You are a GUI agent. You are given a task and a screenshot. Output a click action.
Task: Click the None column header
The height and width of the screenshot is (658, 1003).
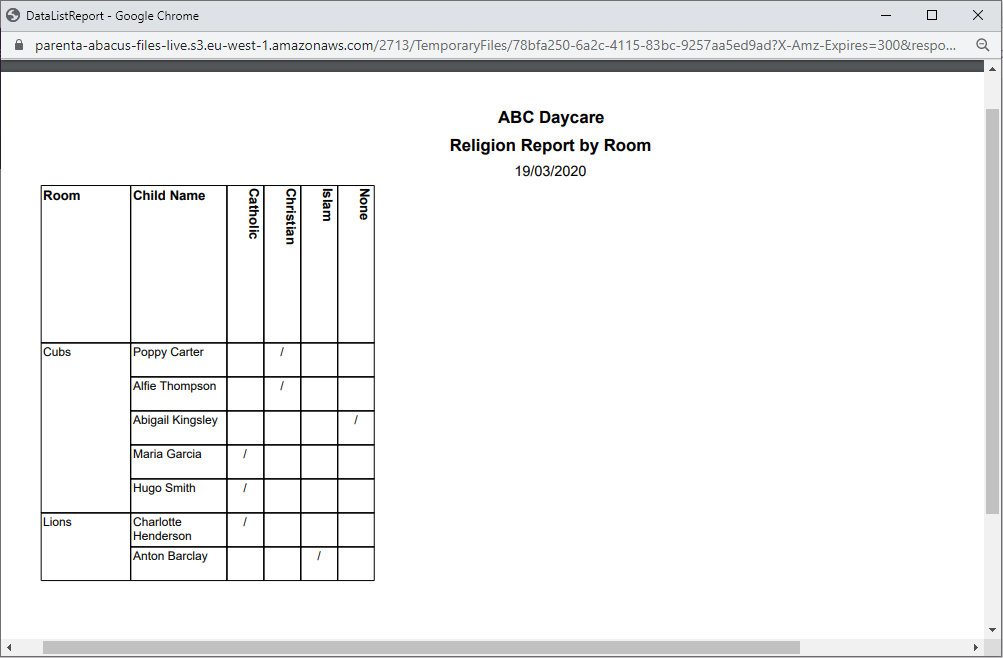tap(356, 264)
